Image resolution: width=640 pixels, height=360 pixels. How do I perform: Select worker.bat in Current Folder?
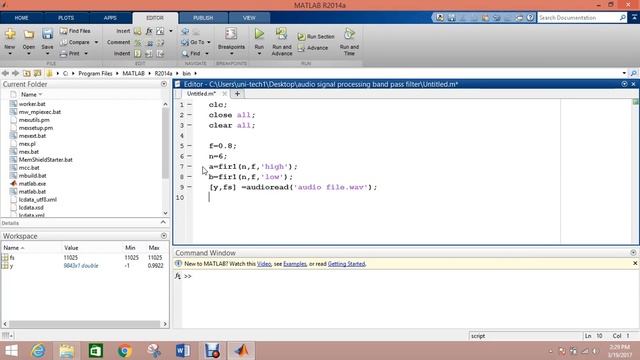point(32,104)
